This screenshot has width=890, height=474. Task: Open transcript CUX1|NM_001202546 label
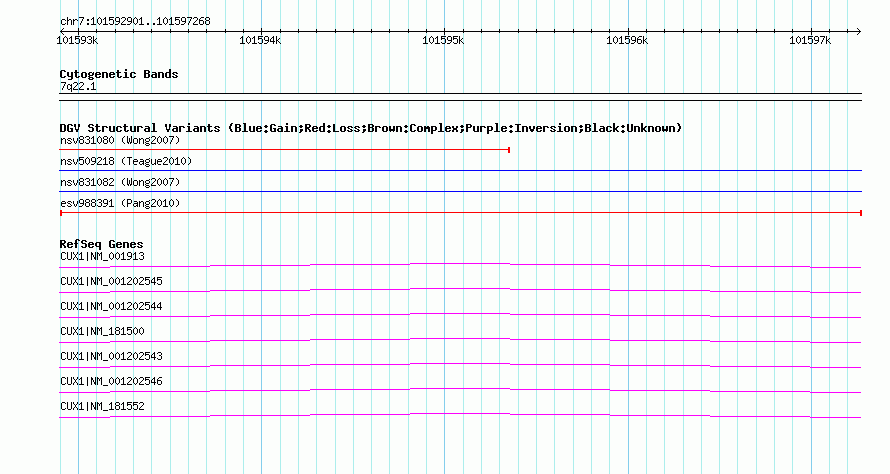pyautogui.click(x=111, y=381)
